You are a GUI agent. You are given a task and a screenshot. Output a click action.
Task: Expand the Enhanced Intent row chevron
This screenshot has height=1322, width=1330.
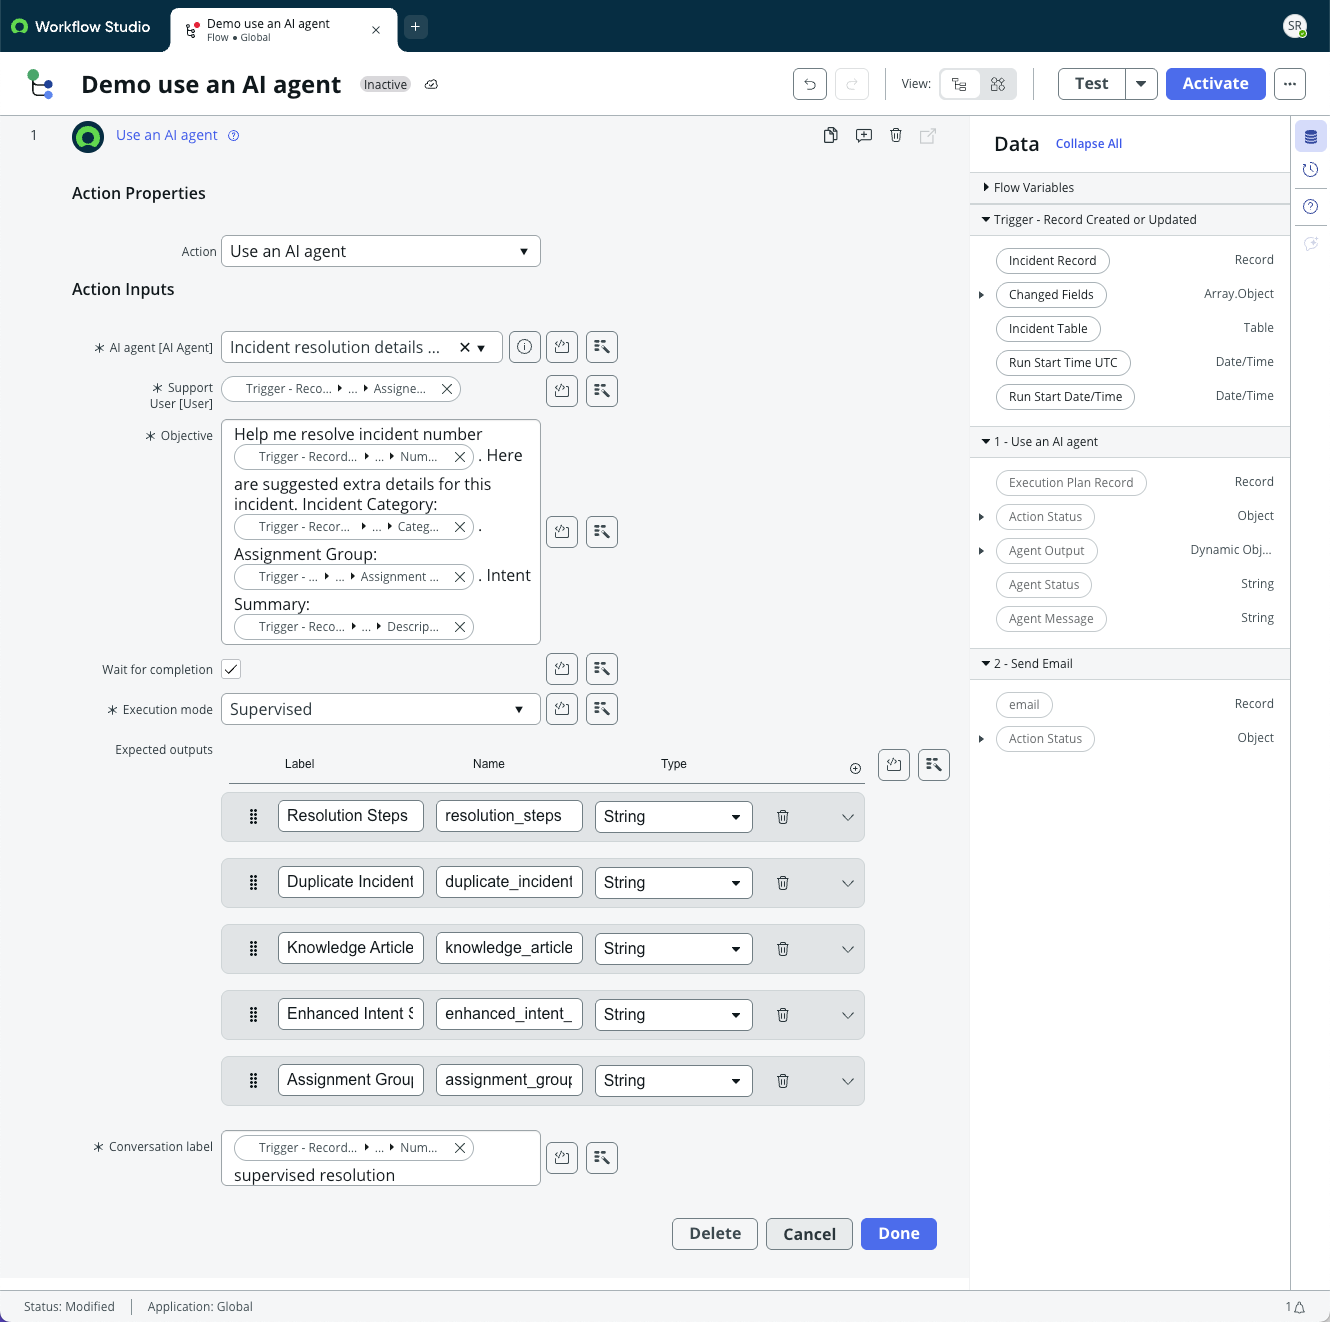(x=848, y=1015)
